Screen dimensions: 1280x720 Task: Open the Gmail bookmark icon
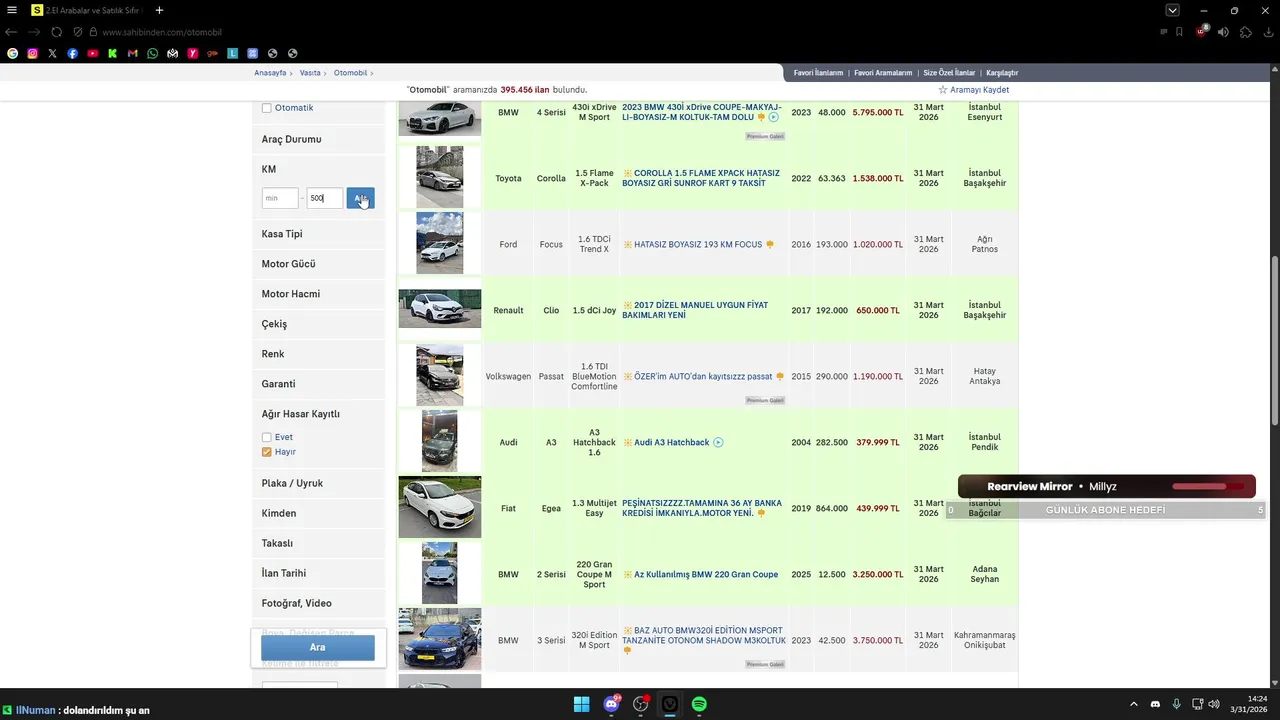[132, 53]
